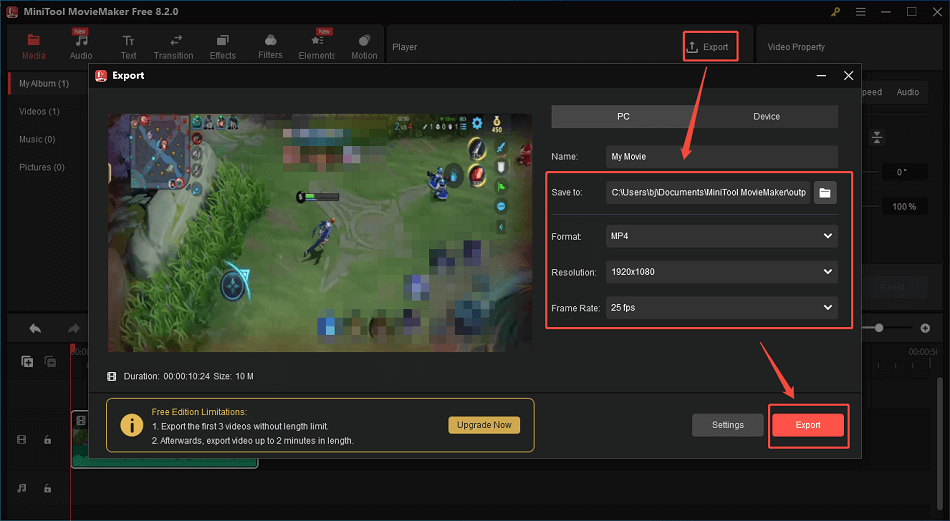Click the Name field showing My Movie
This screenshot has height=521, width=950.
pyautogui.click(x=722, y=156)
